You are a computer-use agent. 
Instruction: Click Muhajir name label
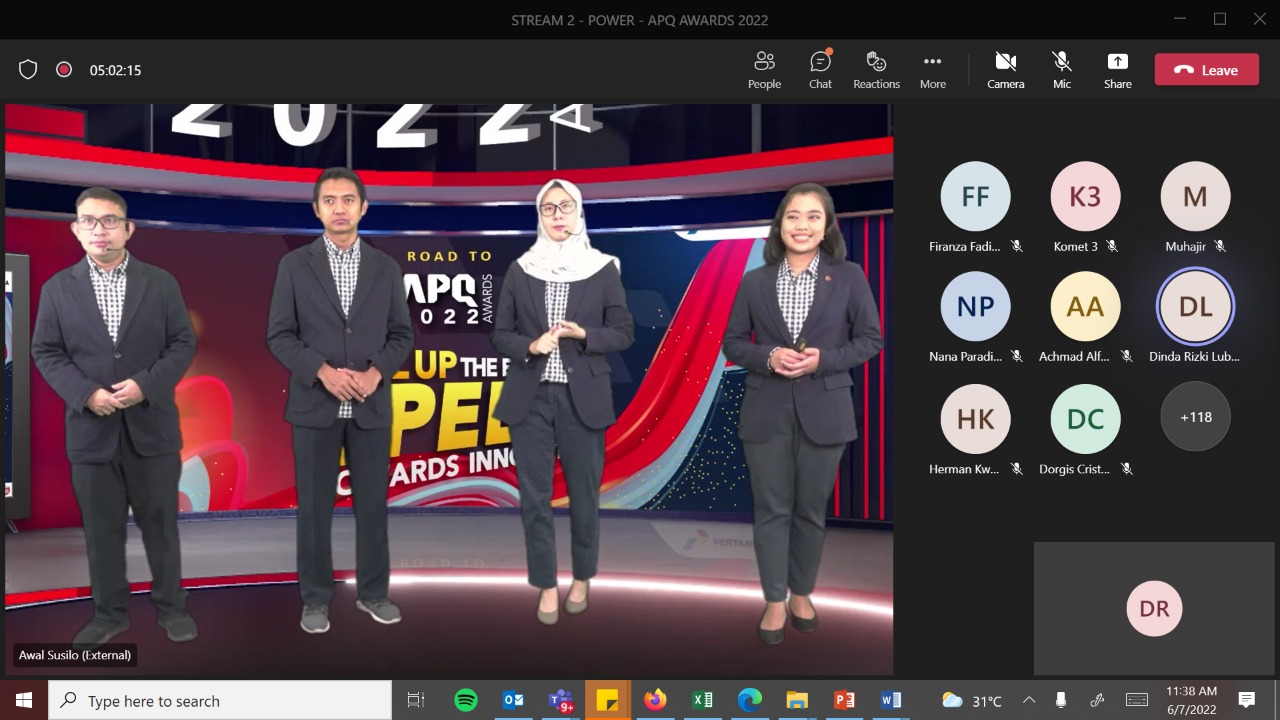[1185, 246]
